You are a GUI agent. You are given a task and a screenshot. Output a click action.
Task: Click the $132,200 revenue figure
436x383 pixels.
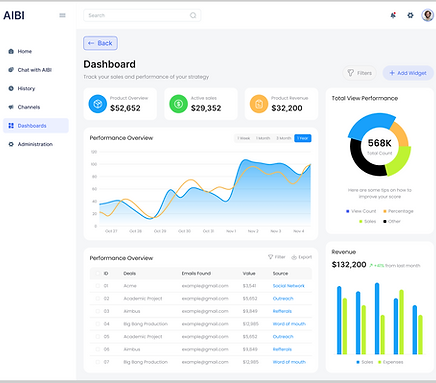click(349, 265)
